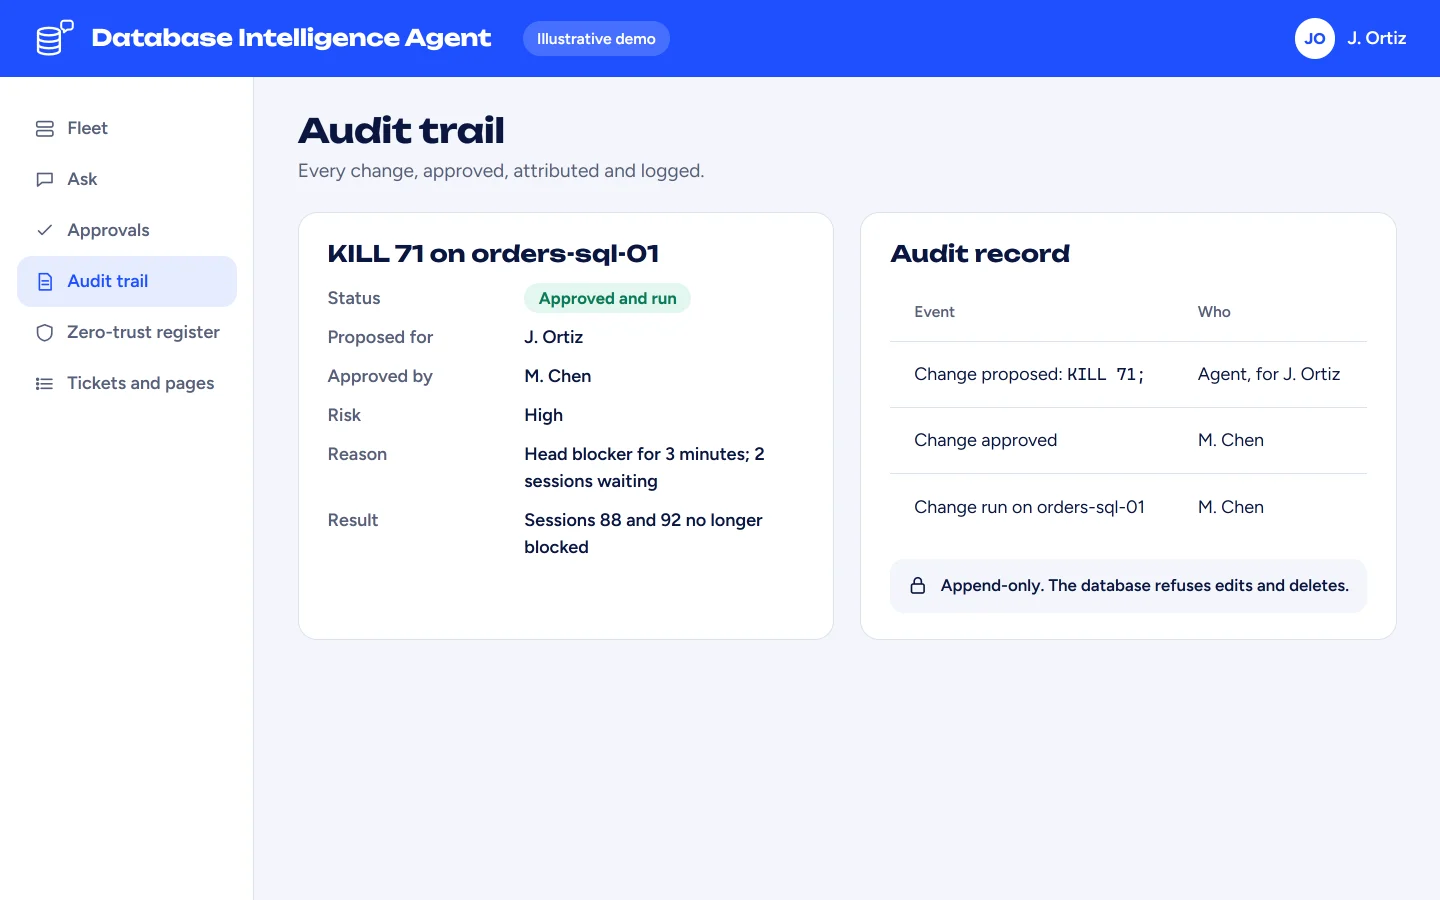The image size is (1440, 900).
Task: Click the database logo icon in header
Action: tap(55, 38)
